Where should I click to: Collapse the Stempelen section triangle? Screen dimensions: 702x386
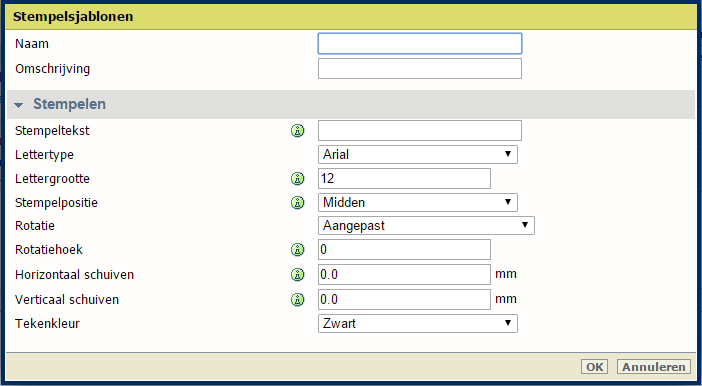point(18,105)
